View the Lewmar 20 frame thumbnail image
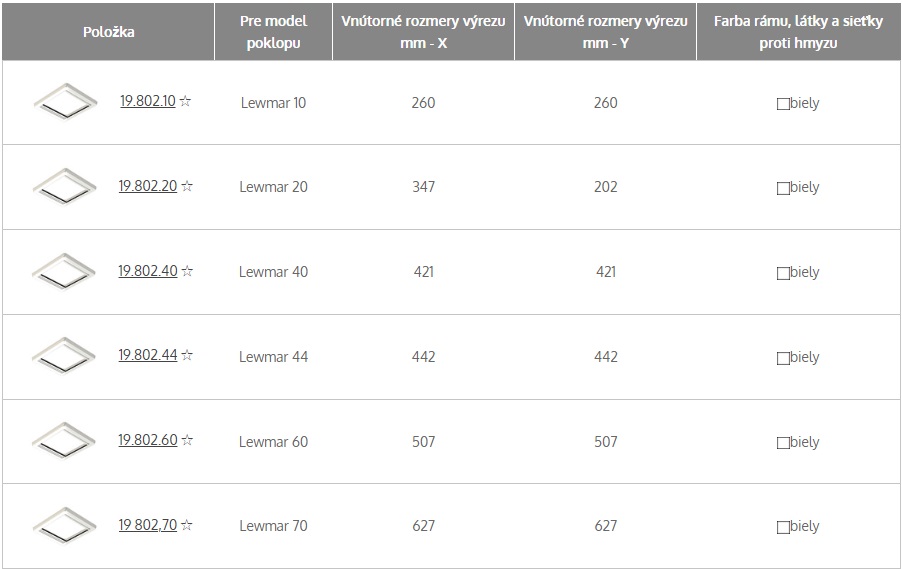 pyautogui.click(x=64, y=186)
